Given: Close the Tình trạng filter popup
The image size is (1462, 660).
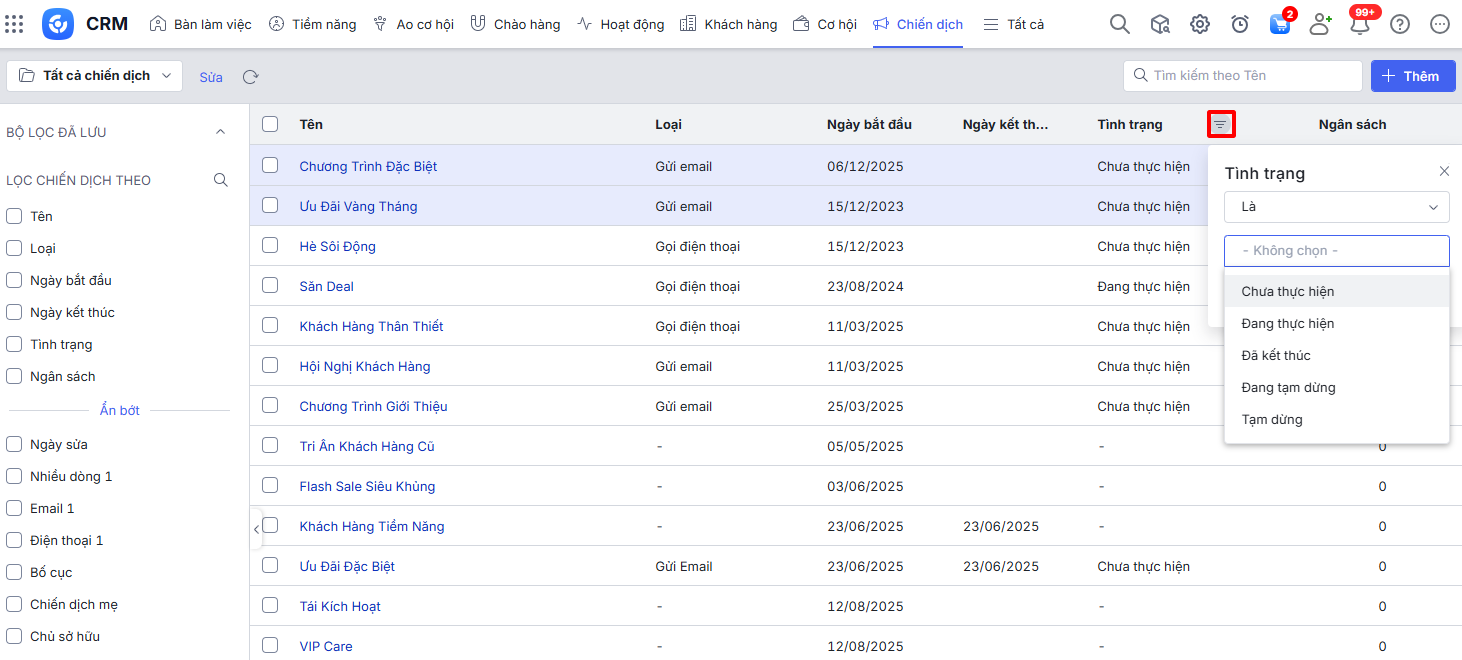Looking at the screenshot, I should (1444, 171).
